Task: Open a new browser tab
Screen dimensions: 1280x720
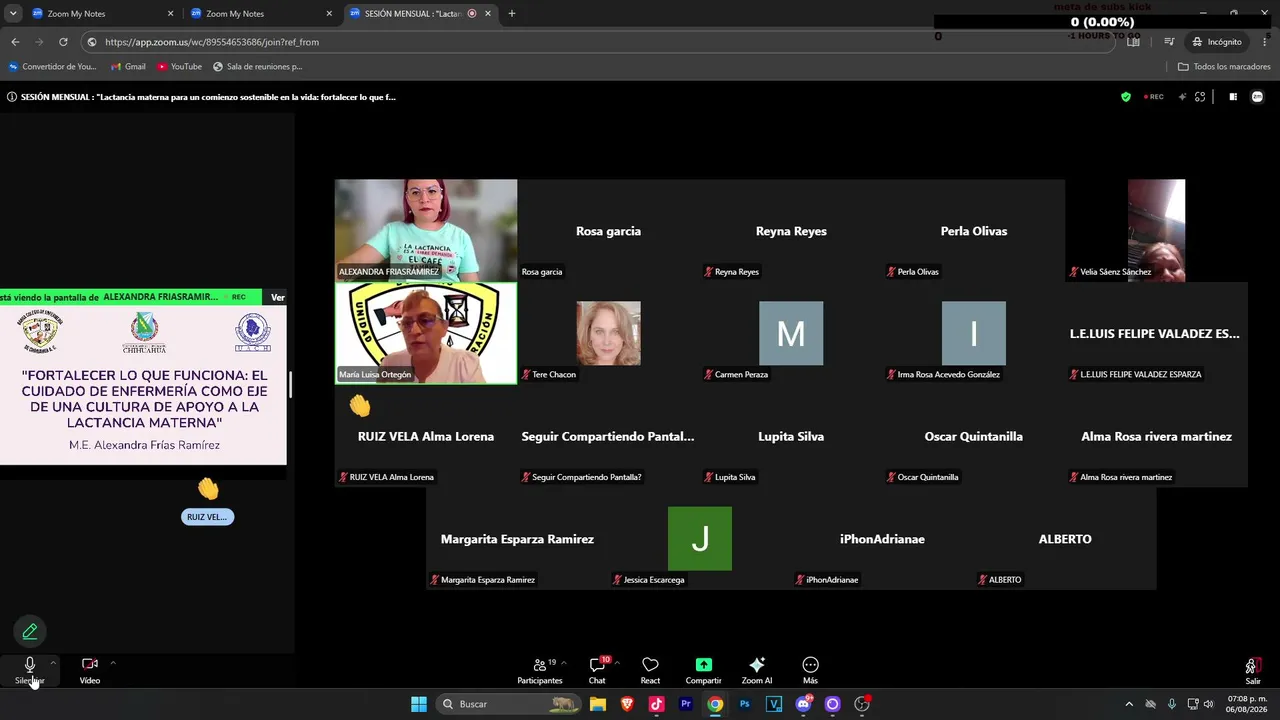Action: 512,14
